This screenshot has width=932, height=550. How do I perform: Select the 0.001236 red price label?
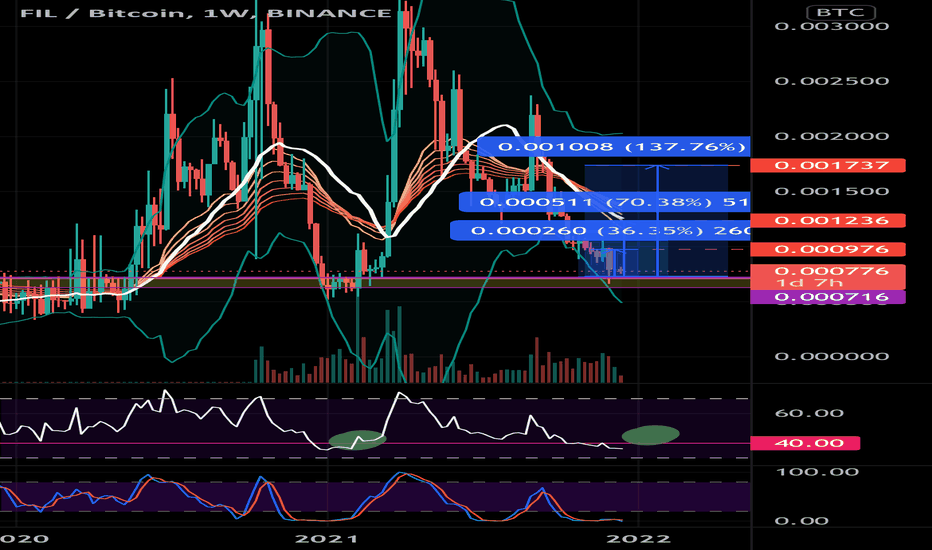(x=827, y=221)
